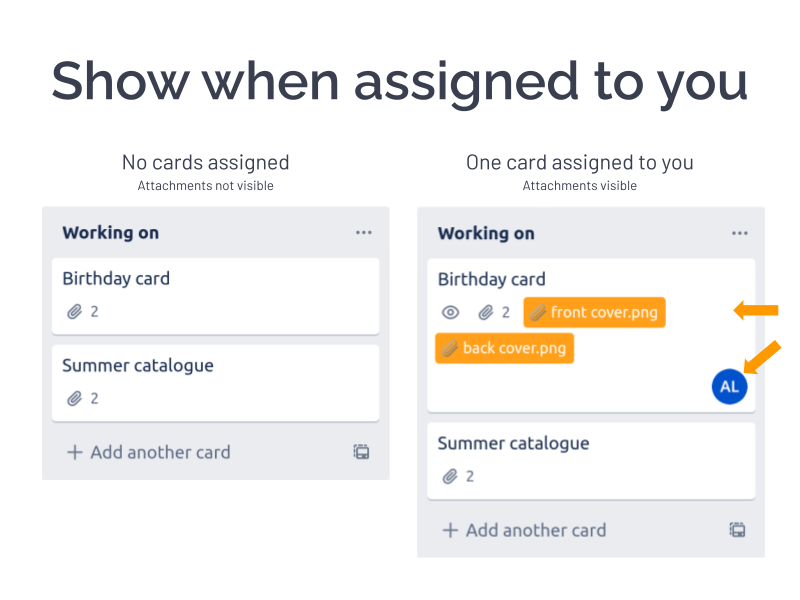Click the plus icon beside Add another card

click(75, 452)
